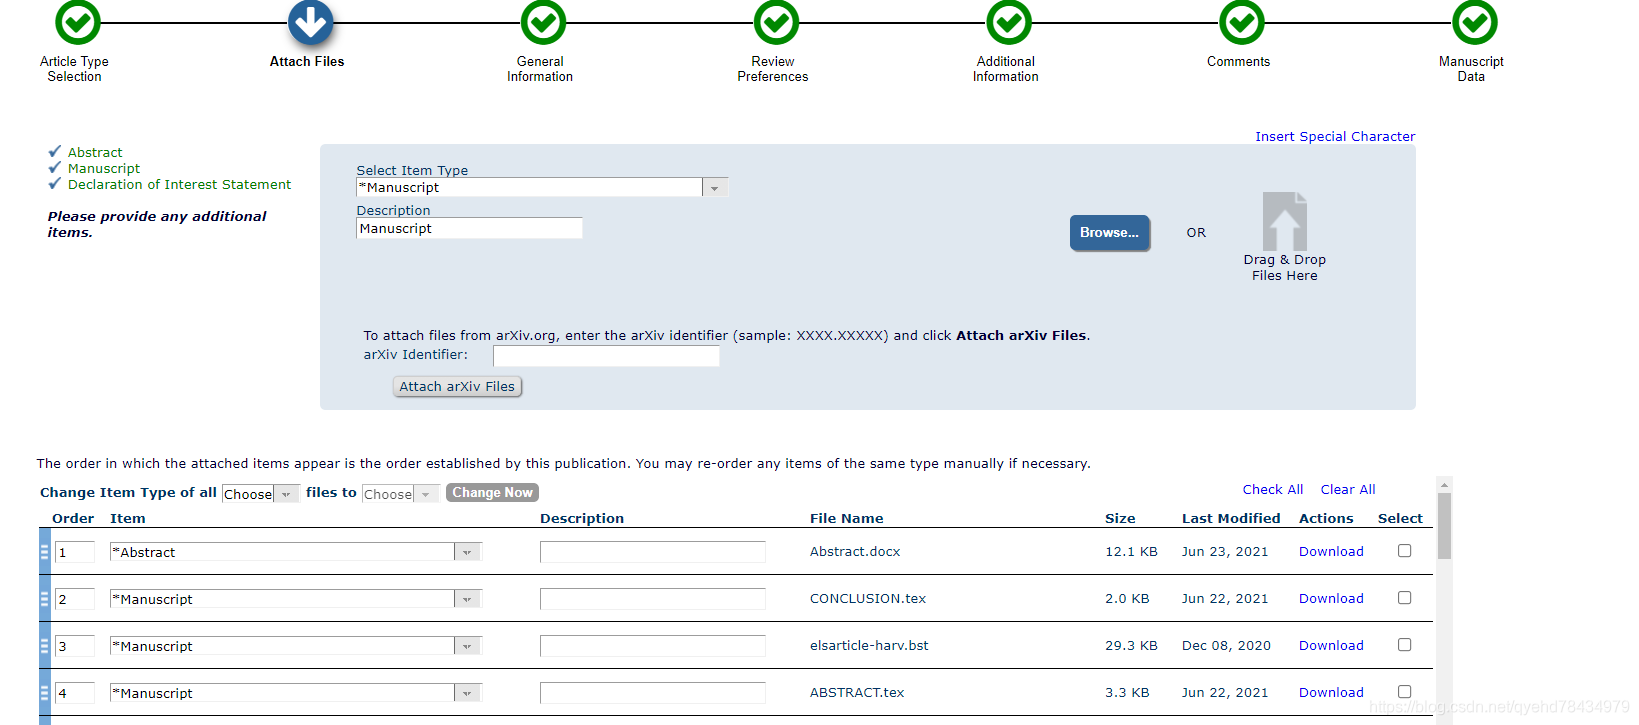1639x725 pixels.
Task: Open the Select Item Type dropdown
Action: (542, 188)
